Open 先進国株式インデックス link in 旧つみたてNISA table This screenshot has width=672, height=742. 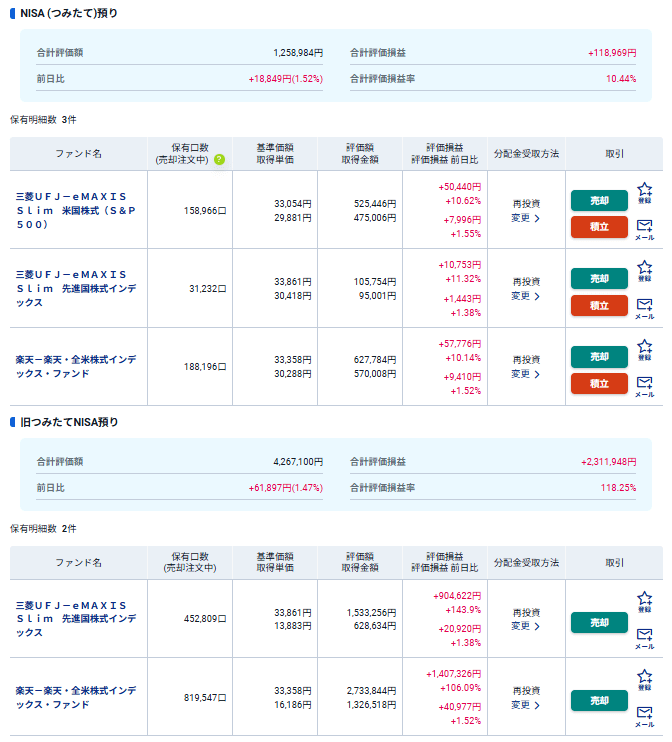[x=76, y=619]
